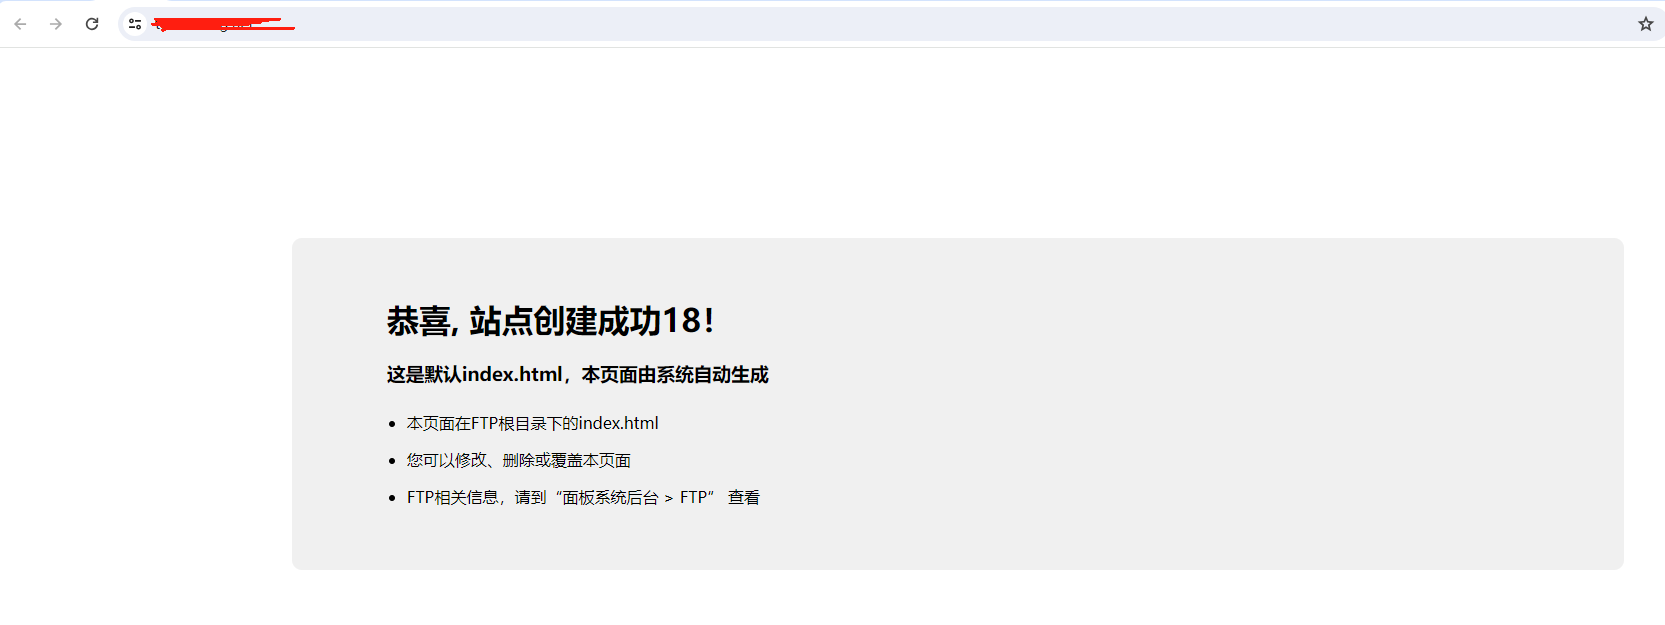This screenshot has width=1665, height=625.
Task: Click the red-redacted URL text
Action: point(223,24)
